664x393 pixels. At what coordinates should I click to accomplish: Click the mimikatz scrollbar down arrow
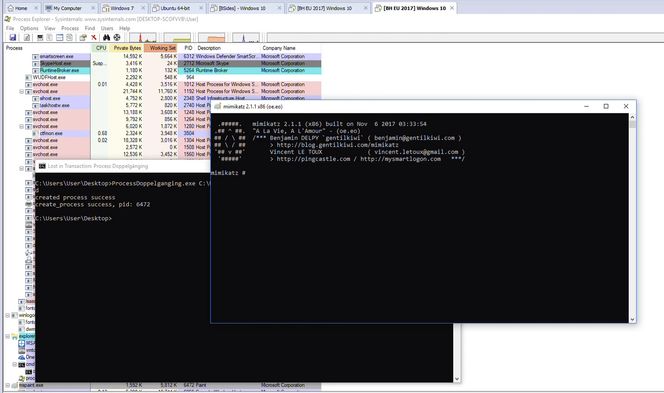tap(632, 320)
